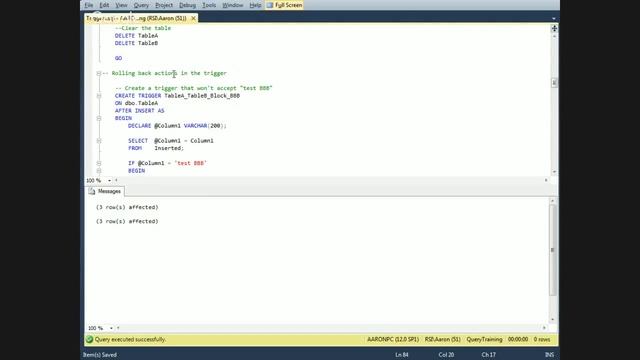The height and width of the screenshot is (360, 640).
Task: Open the Debug menu
Action: [187, 5]
